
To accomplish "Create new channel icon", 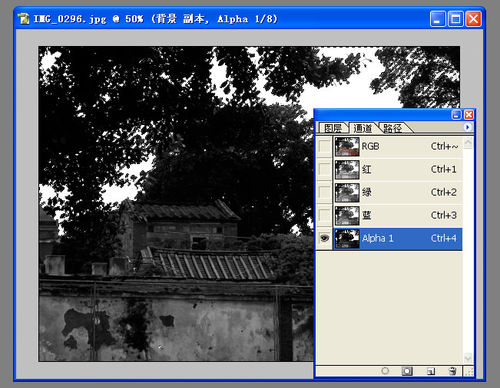I will [x=431, y=371].
